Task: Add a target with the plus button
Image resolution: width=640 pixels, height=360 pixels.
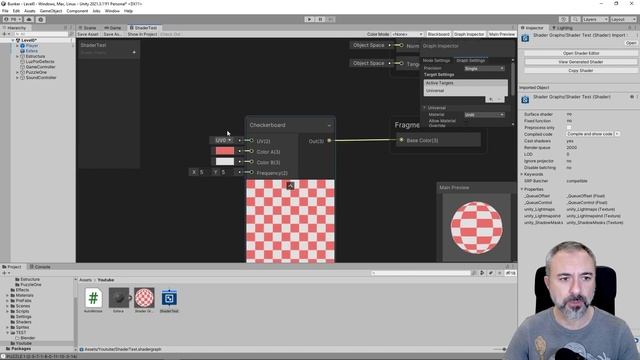Action: (x=490, y=99)
